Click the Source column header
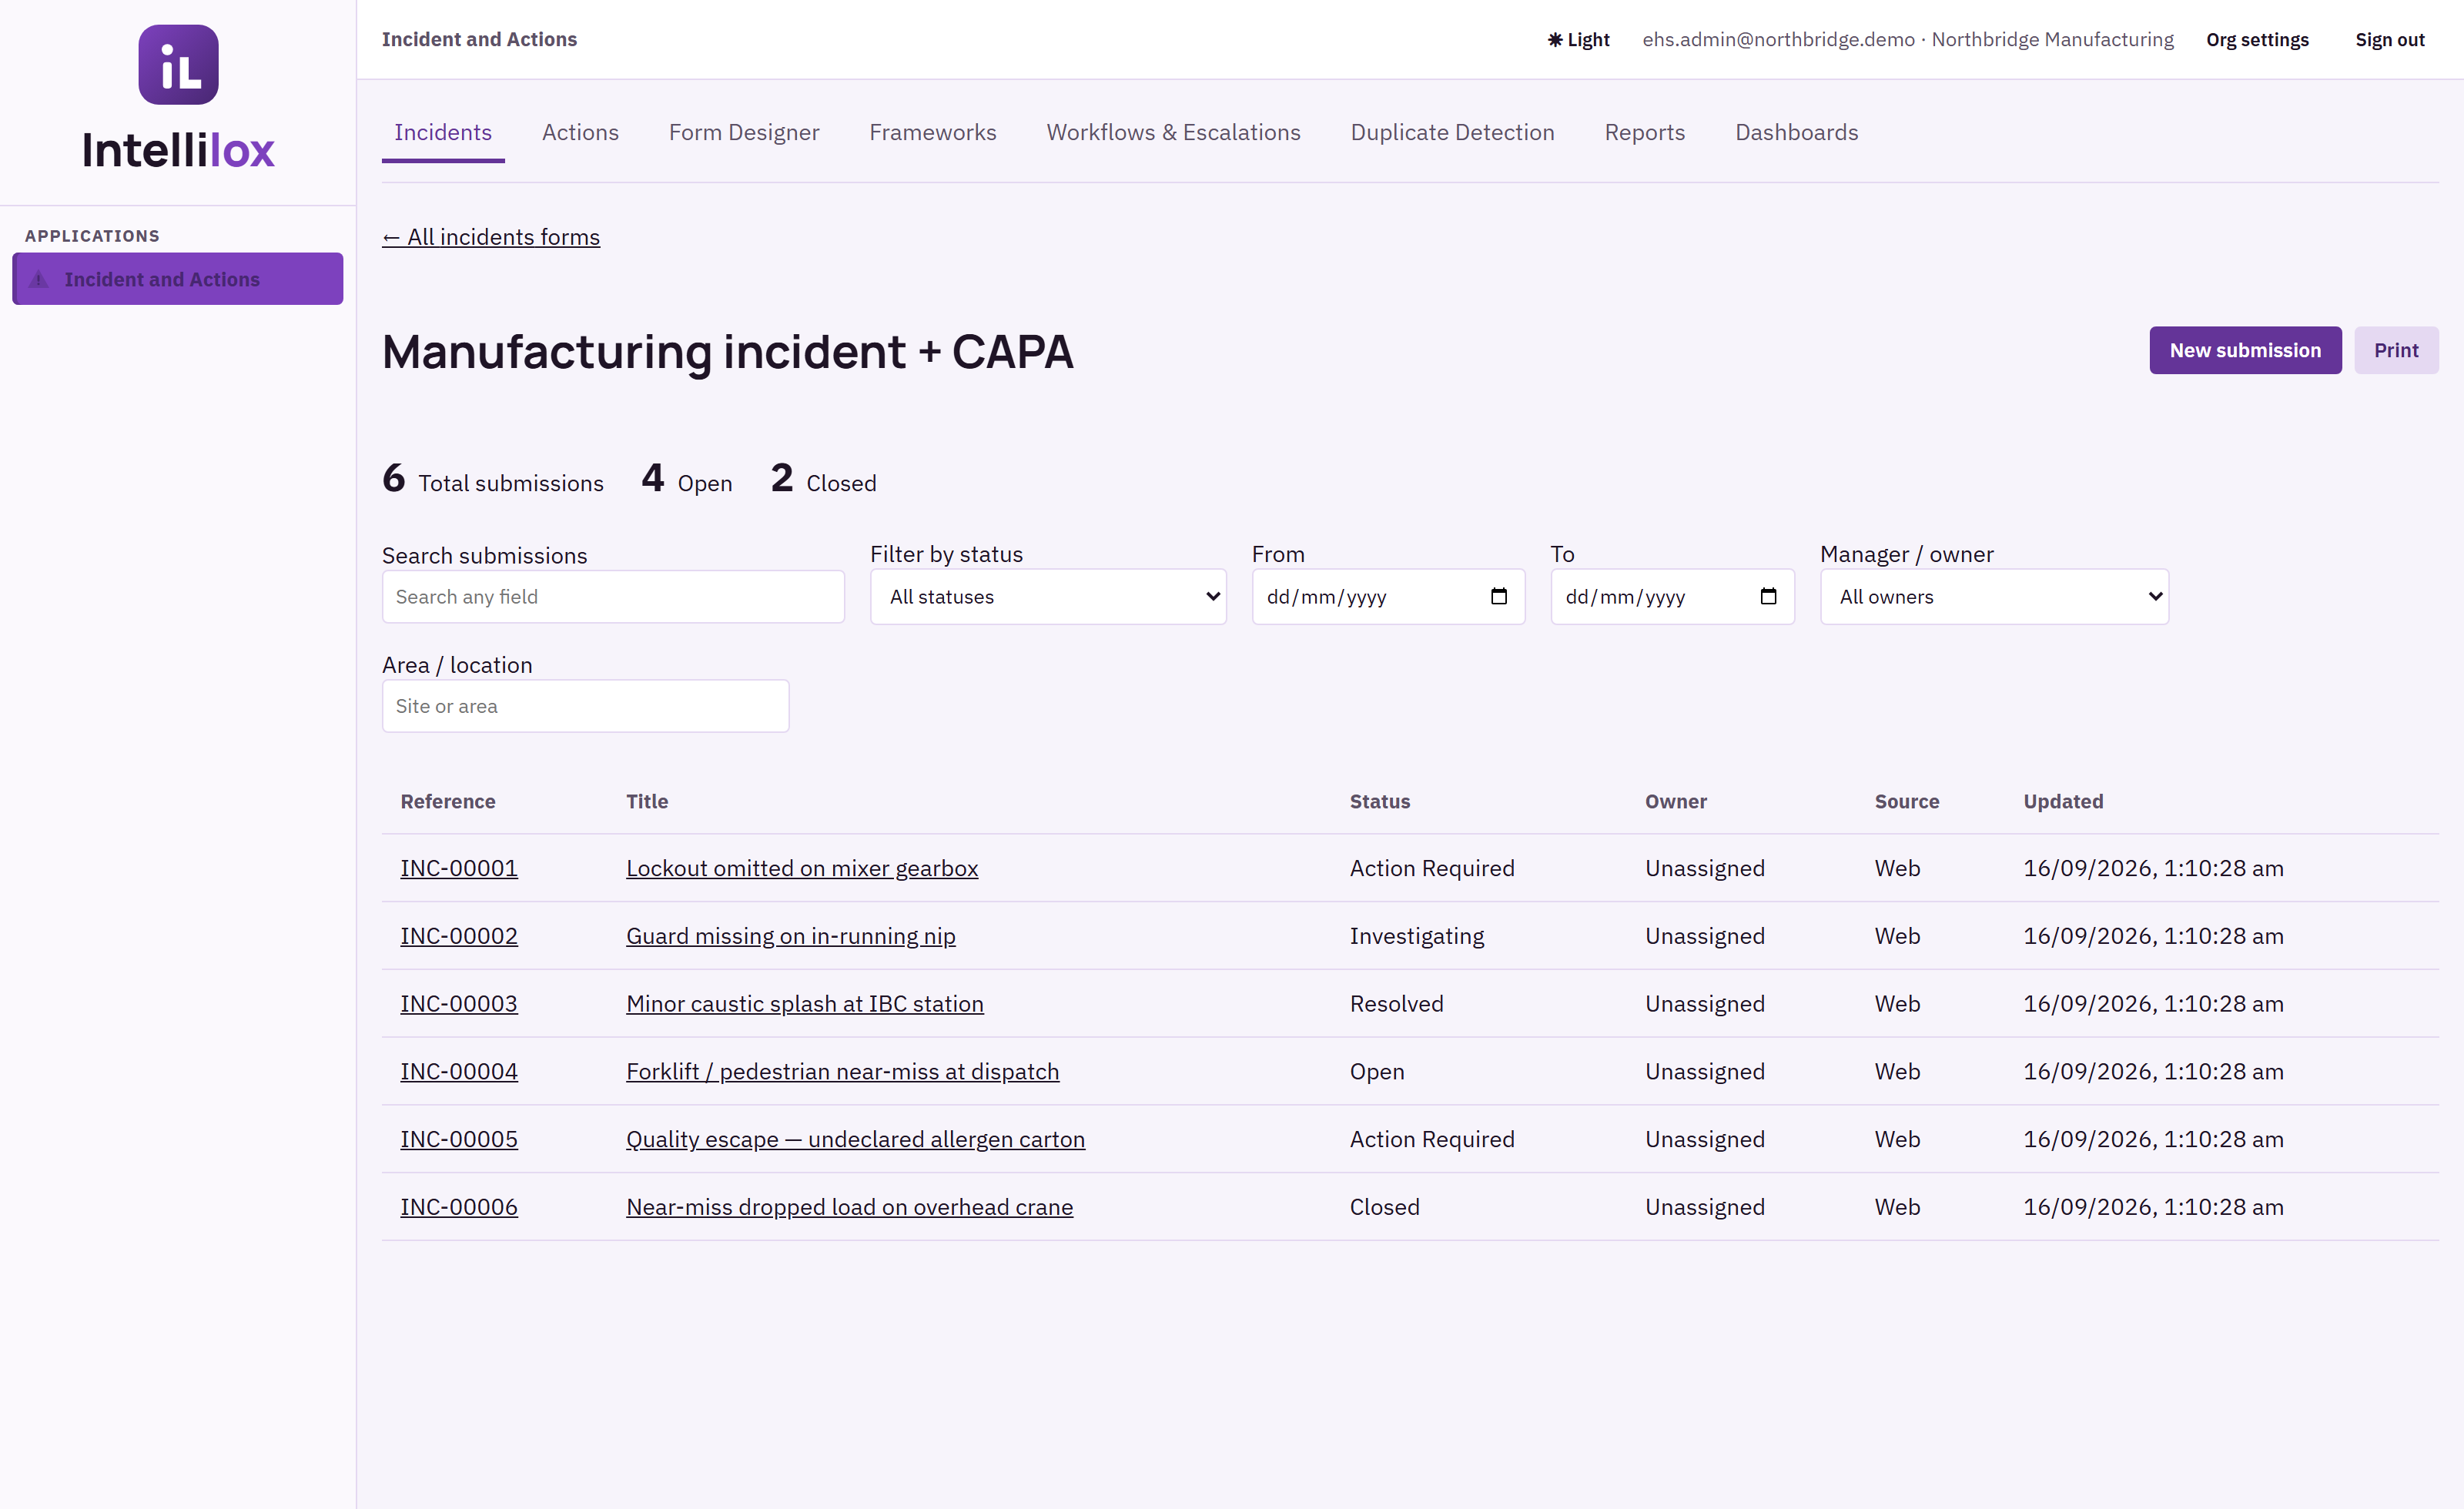The width and height of the screenshot is (2464, 1509). click(x=1907, y=801)
